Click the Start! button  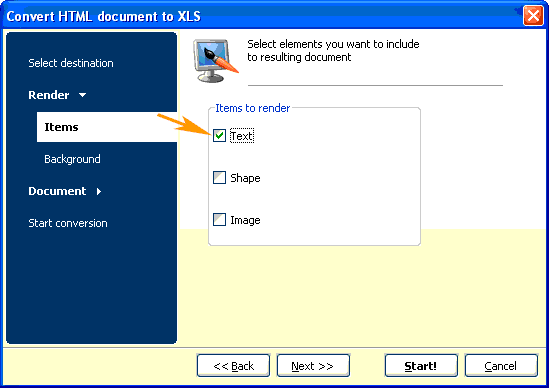pos(421,366)
